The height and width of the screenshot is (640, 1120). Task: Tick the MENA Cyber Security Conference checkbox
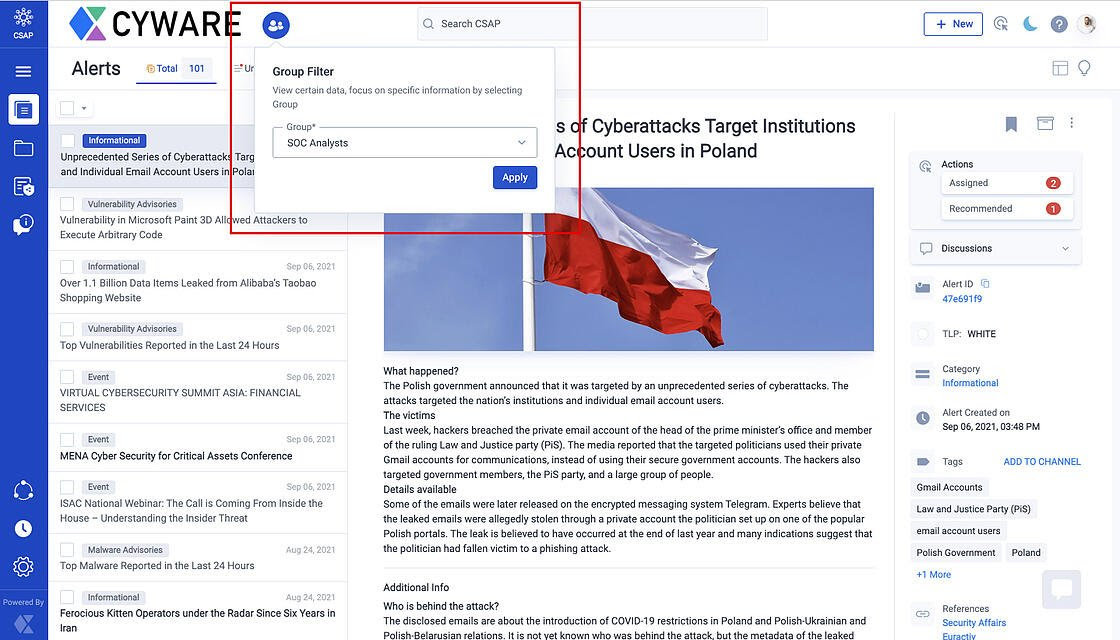(67, 440)
